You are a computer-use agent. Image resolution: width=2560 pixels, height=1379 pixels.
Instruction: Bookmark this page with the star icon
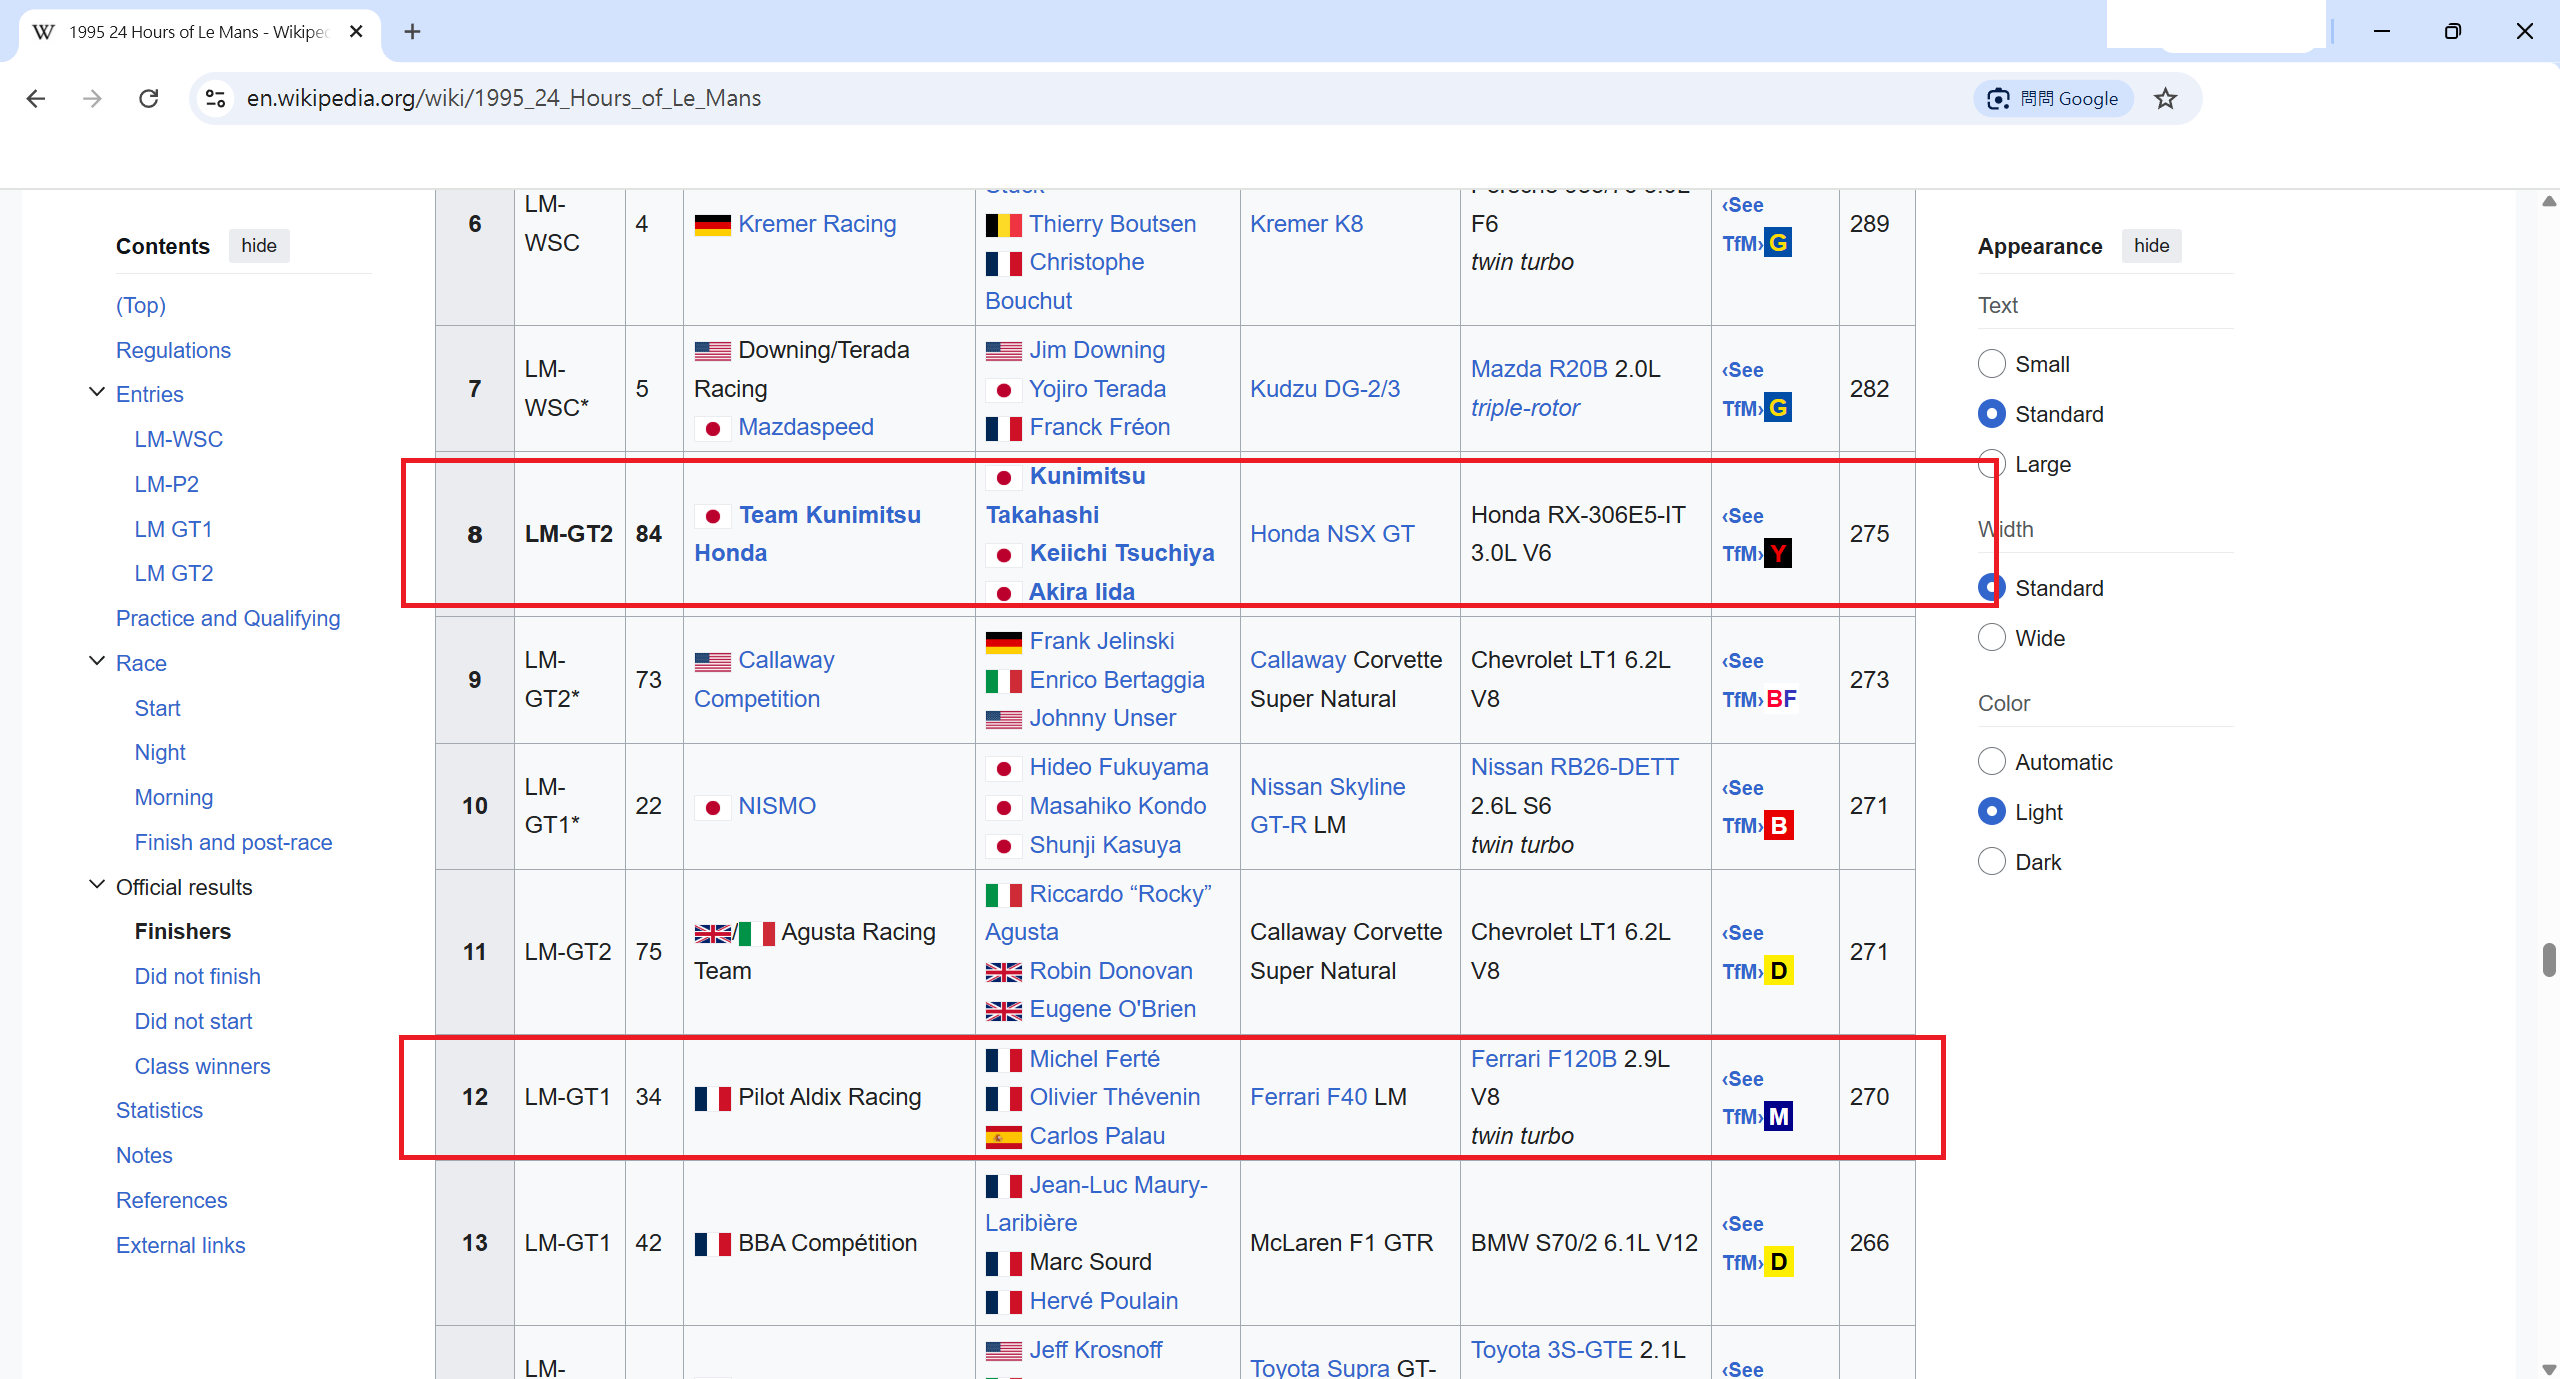point(2166,98)
